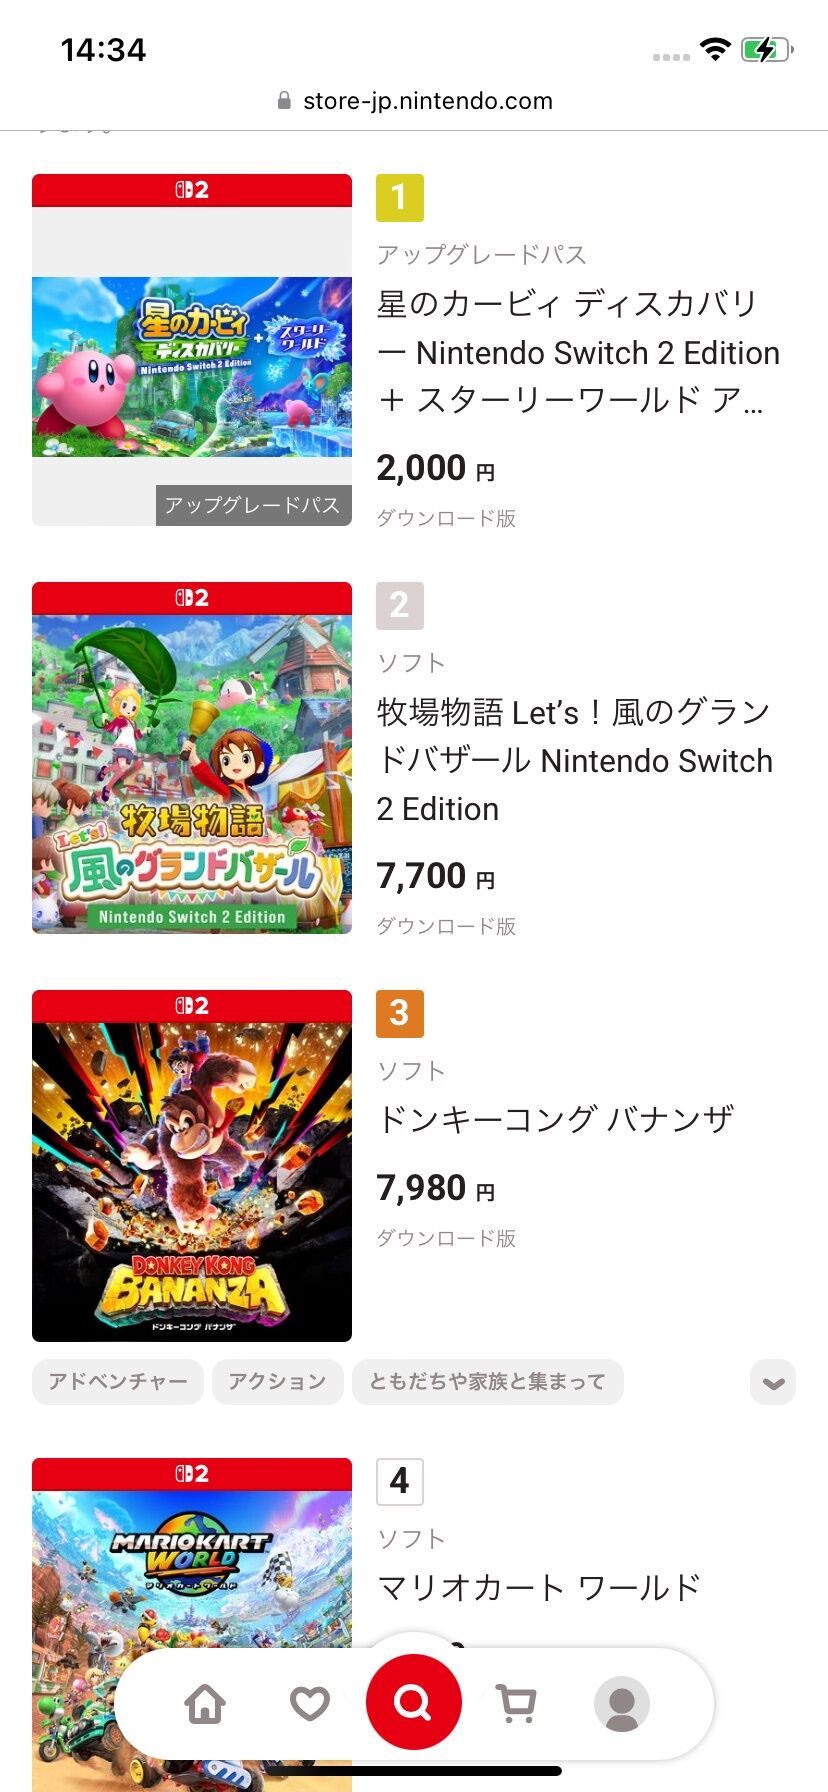
Task: Tap the home icon in bottom navigation
Action: tap(205, 1703)
